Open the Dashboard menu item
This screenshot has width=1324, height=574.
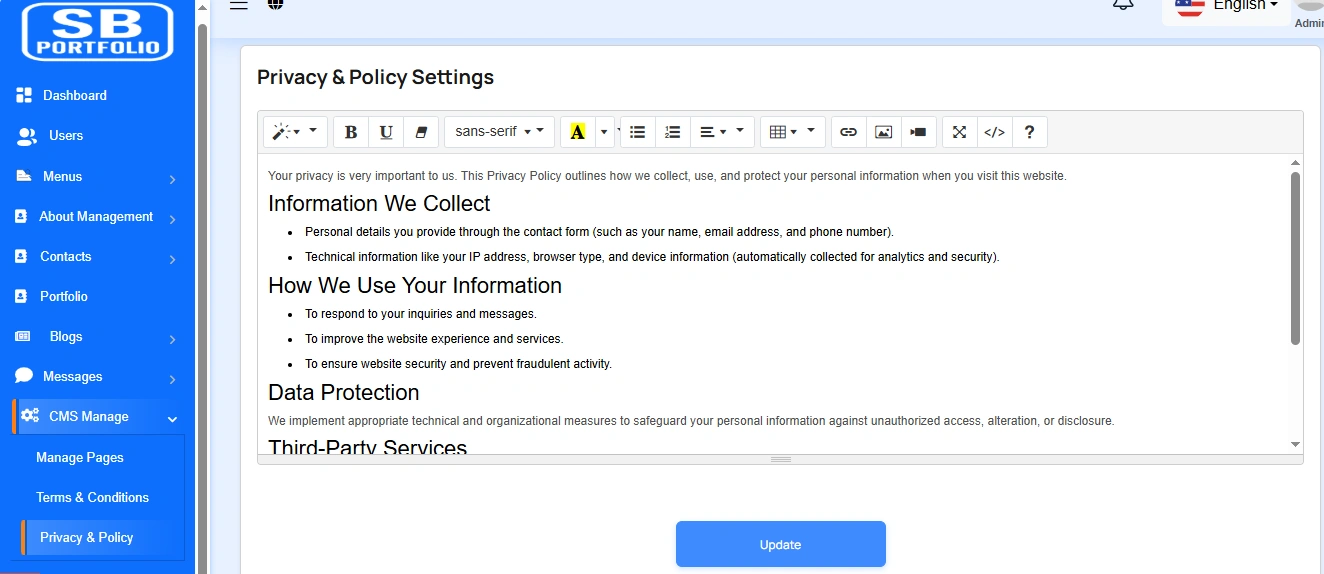(74, 95)
